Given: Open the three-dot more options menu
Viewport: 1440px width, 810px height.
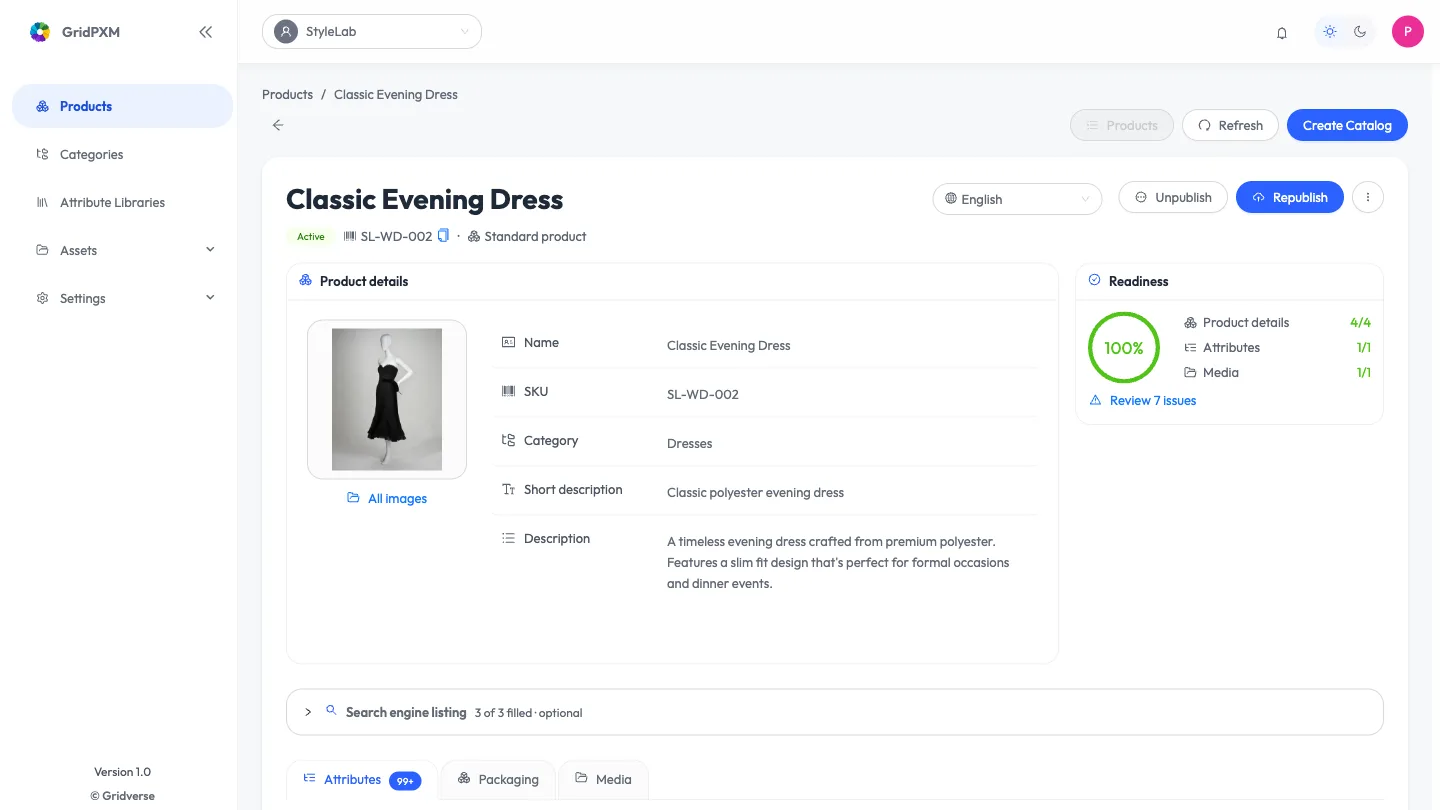Looking at the screenshot, I should pyautogui.click(x=1368, y=197).
